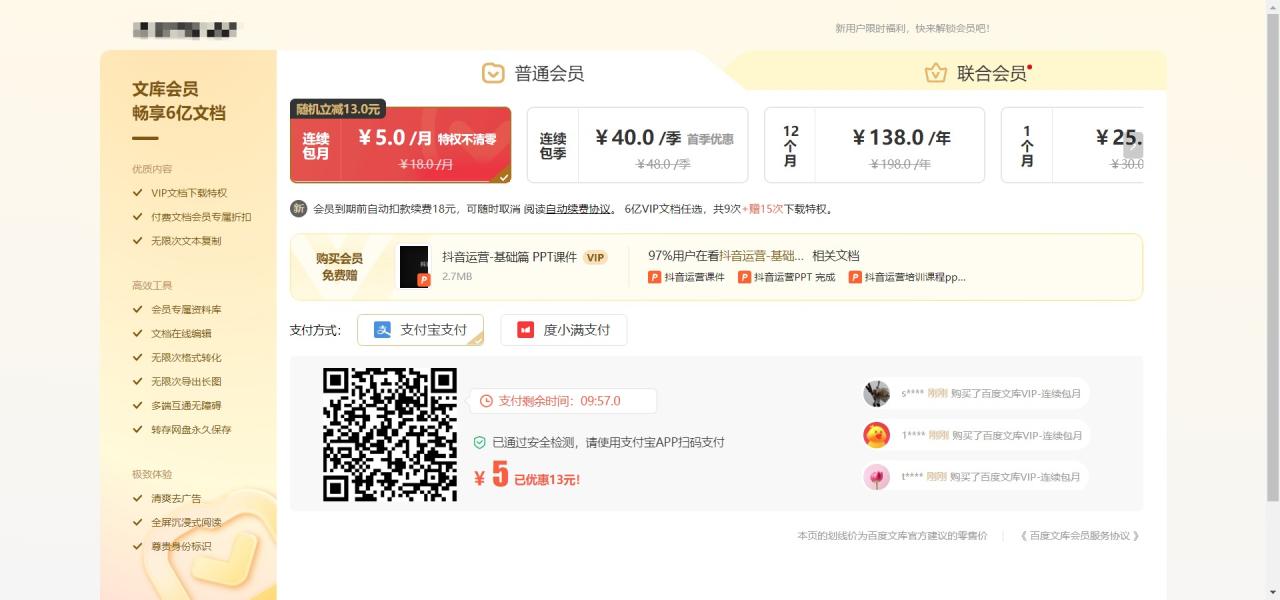Click the 抖音运营 gift document thumbnail
Screen dimensions: 1280x600
[414, 267]
